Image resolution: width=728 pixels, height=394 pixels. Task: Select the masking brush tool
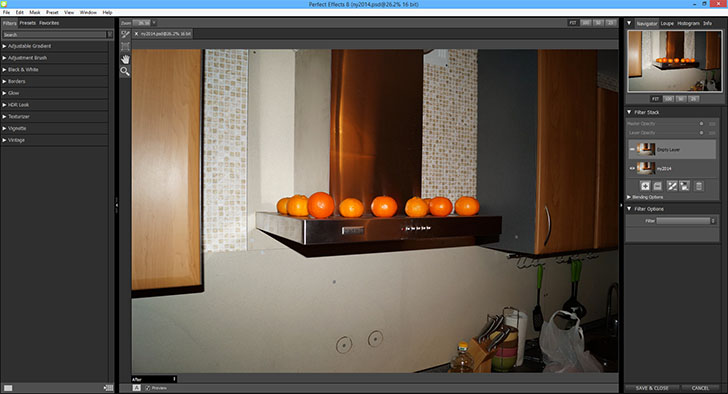125,35
